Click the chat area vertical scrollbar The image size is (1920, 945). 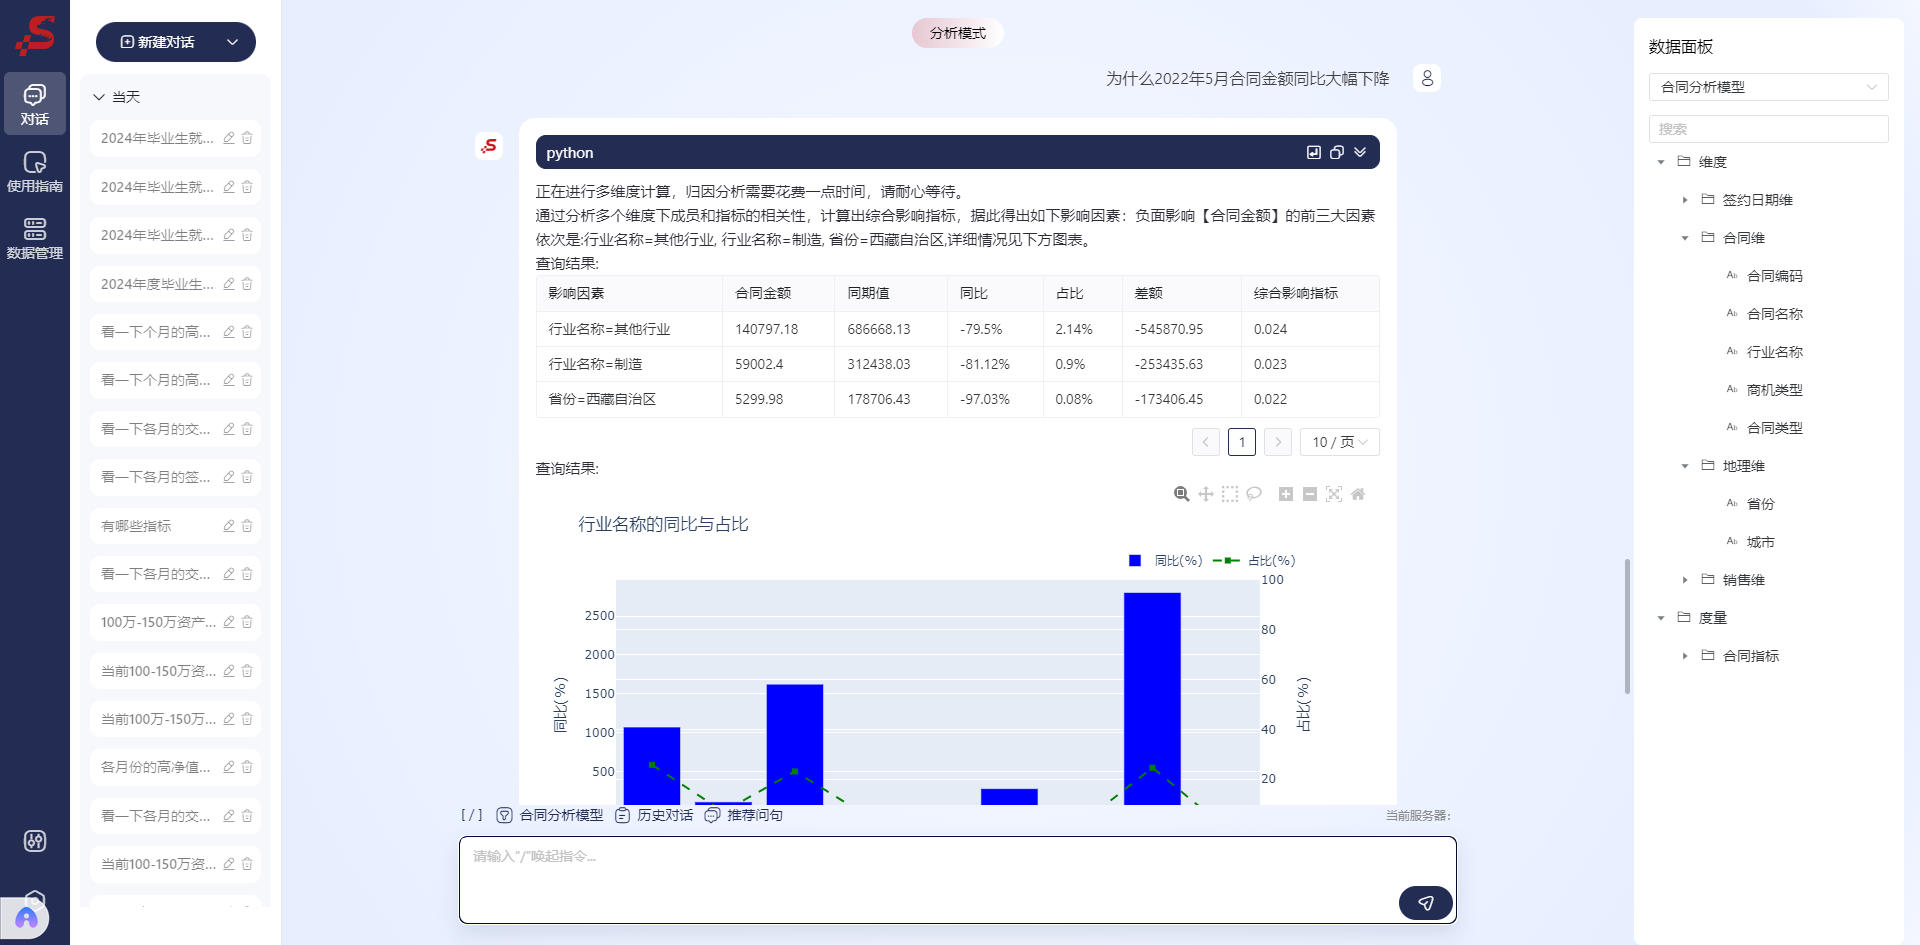coord(1627,626)
